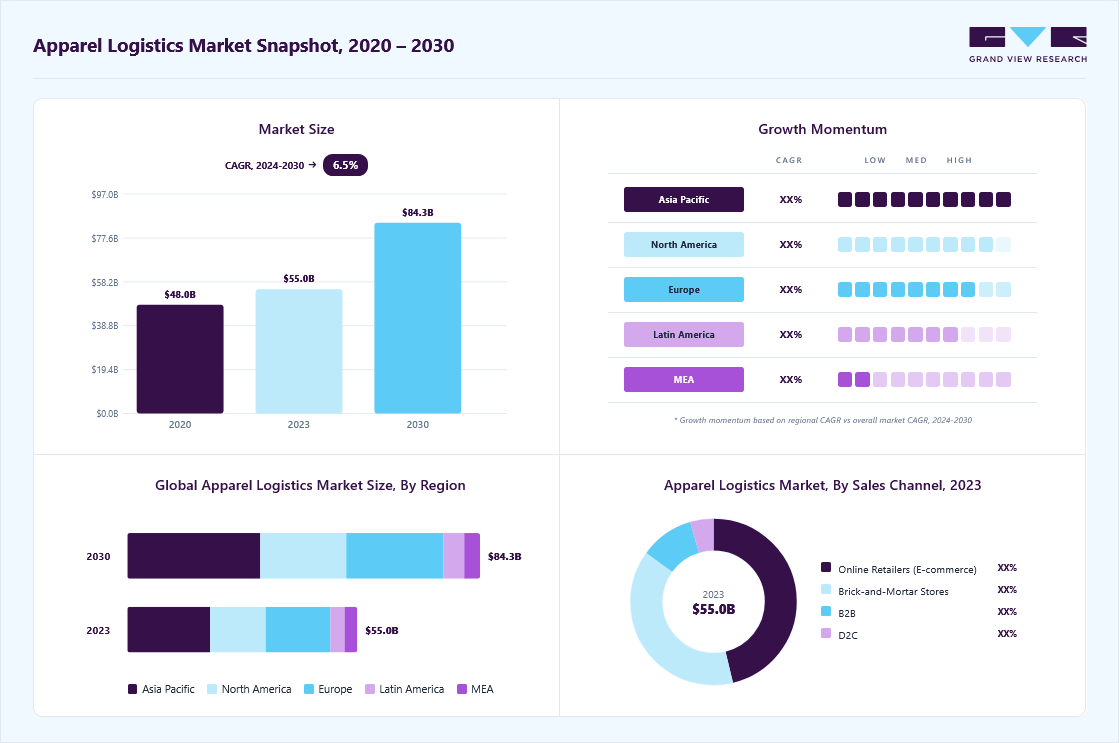Image resolution: width=1120 pixels, height=743 pixels.
Task: Select the $84.3B label above 2030 bar
Action: coord(418,212)
